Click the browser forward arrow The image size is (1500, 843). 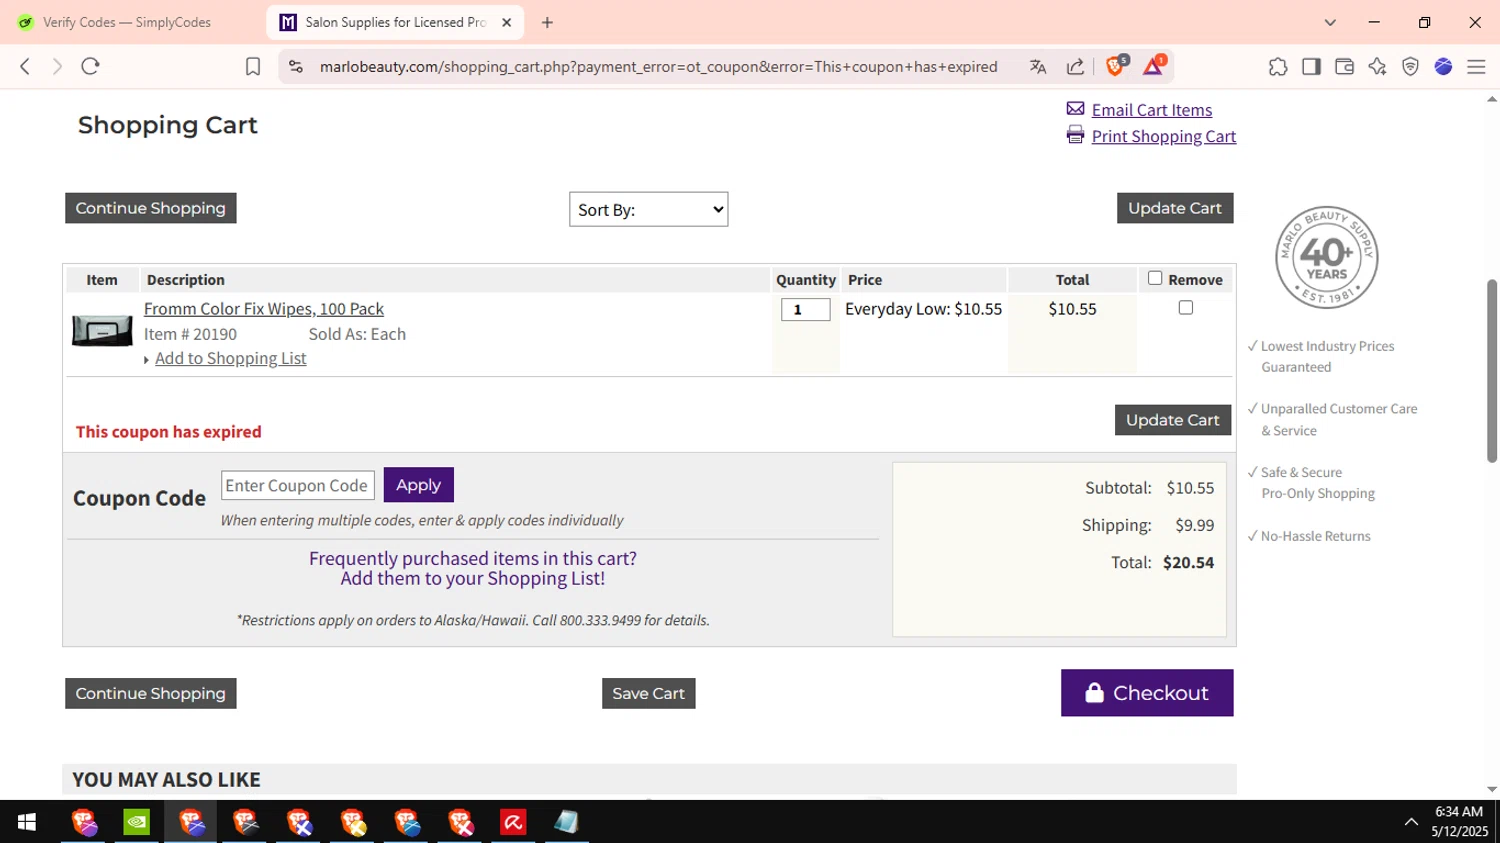57,66
